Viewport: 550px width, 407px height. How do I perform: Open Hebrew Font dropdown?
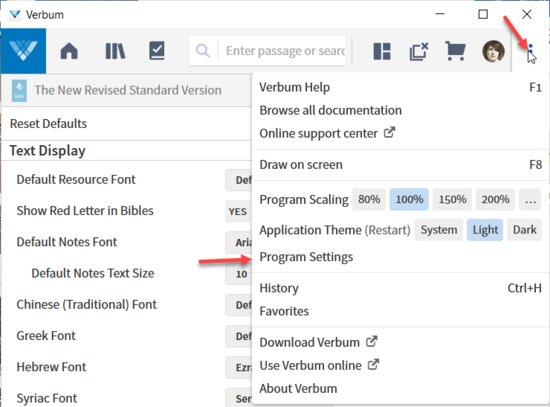[x=239, y=367]
